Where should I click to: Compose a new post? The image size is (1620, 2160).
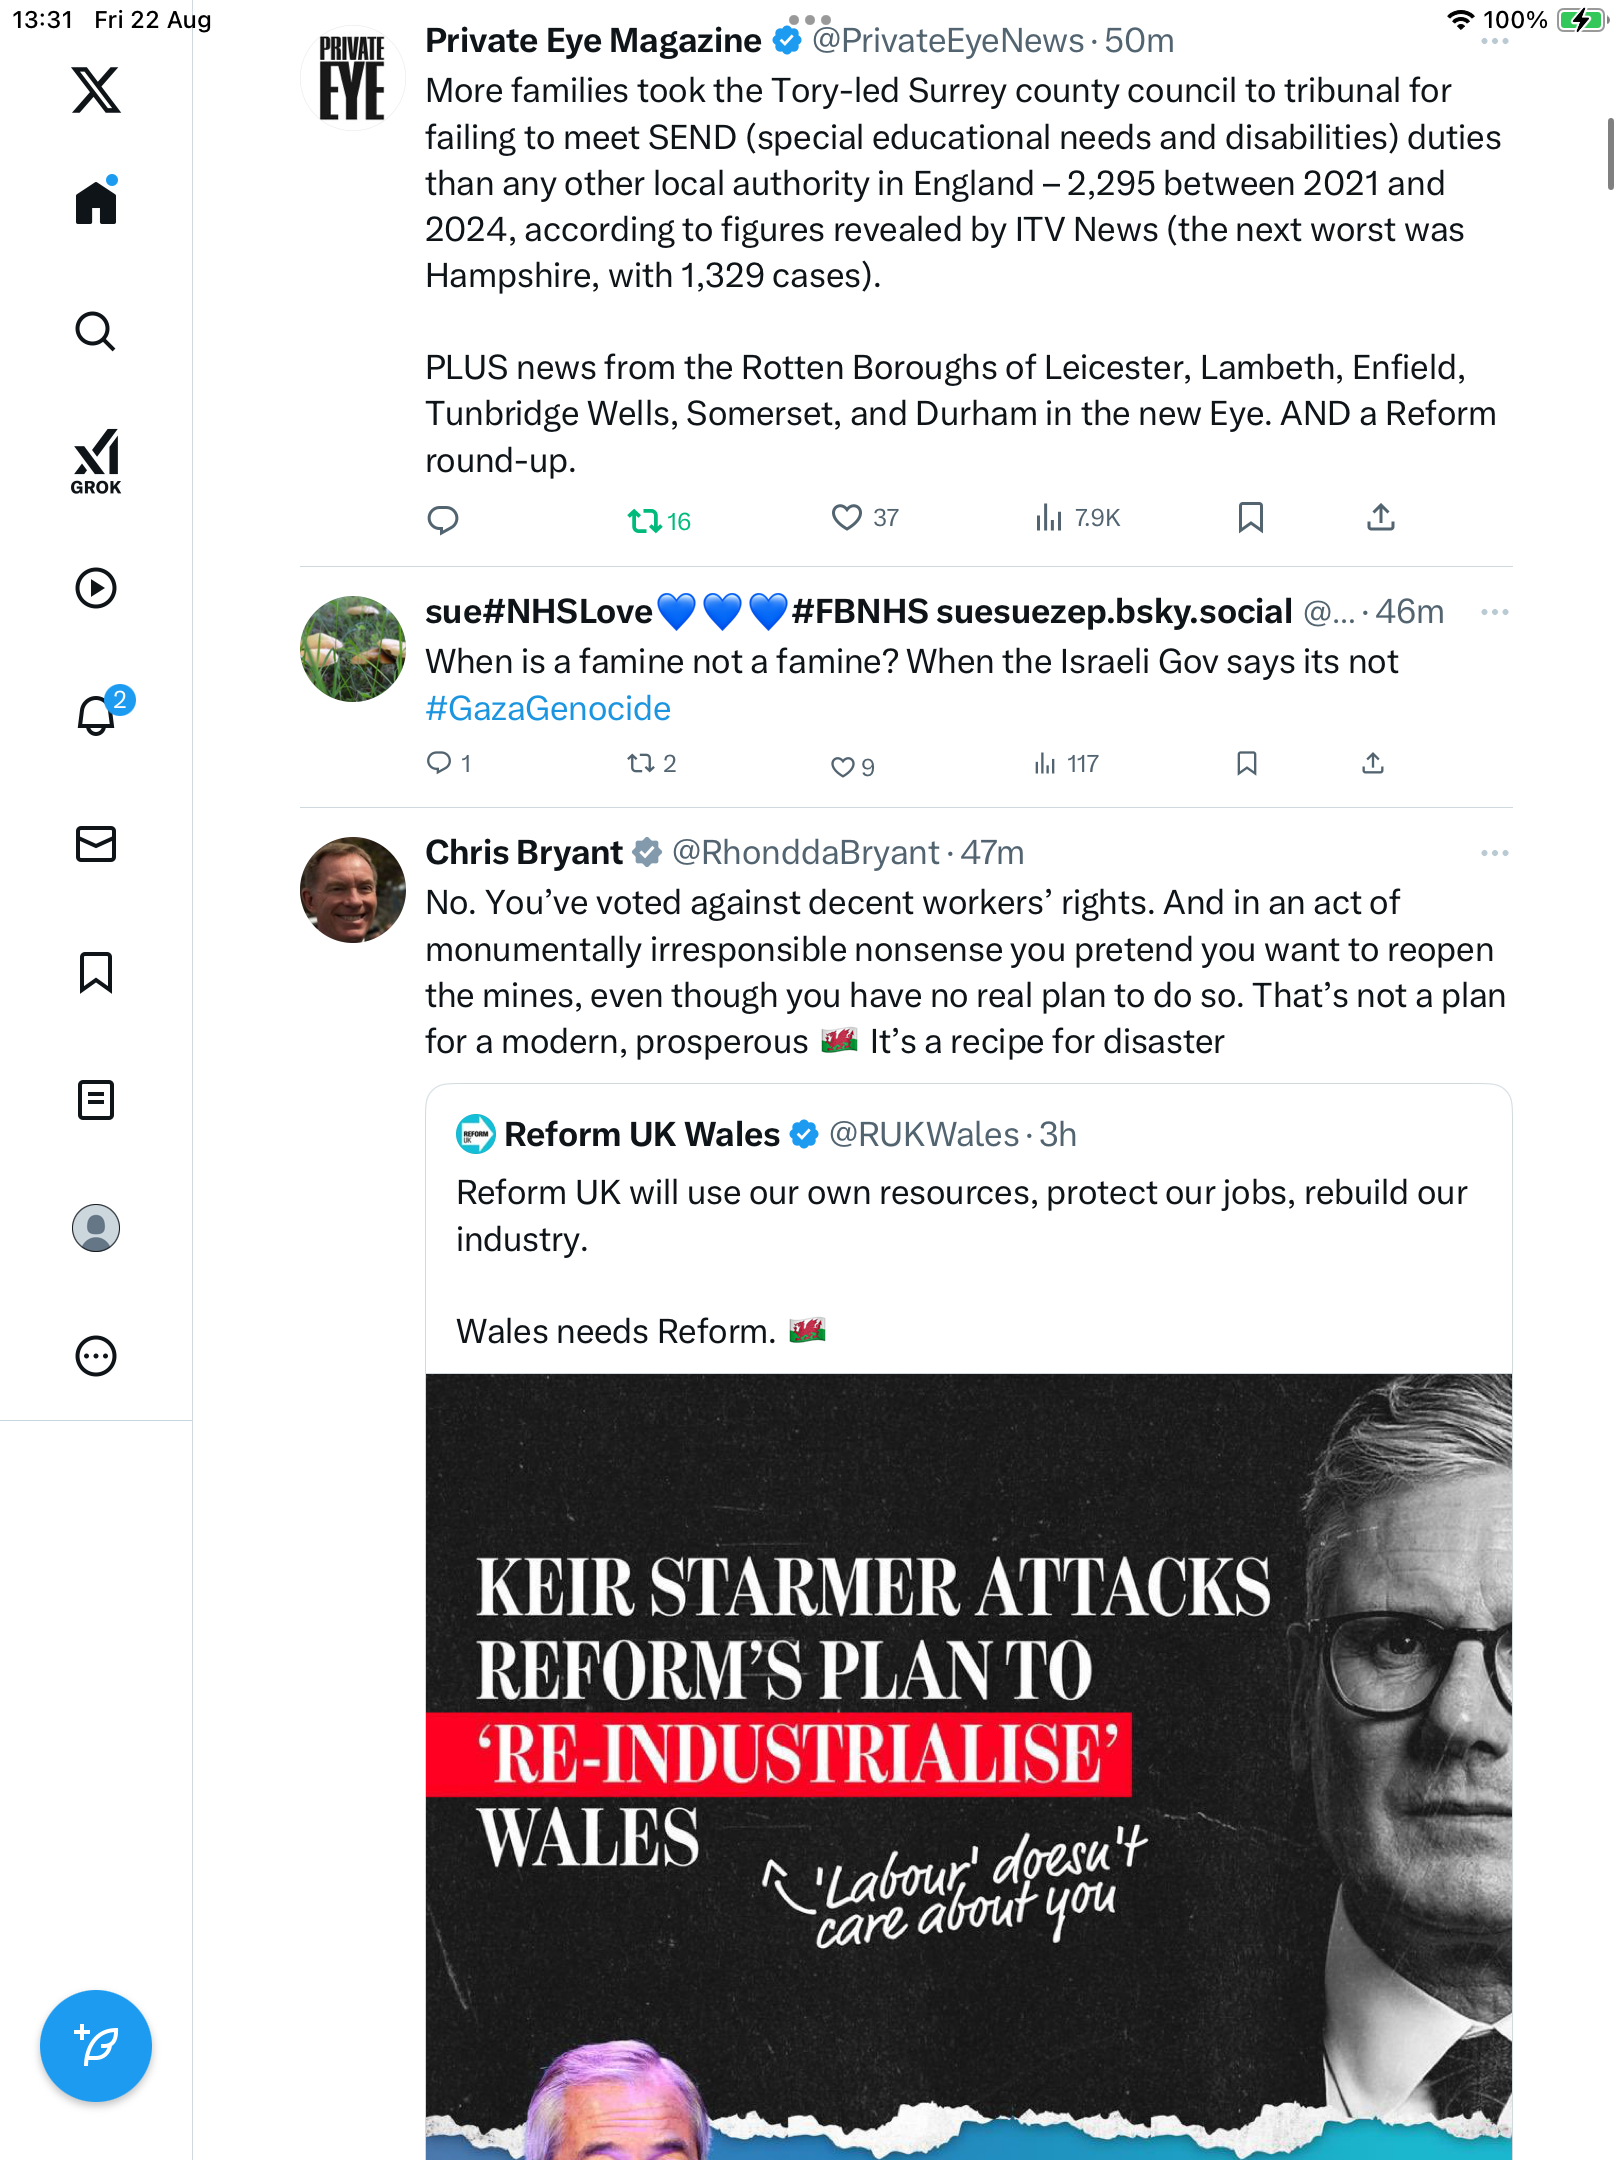96,2046
